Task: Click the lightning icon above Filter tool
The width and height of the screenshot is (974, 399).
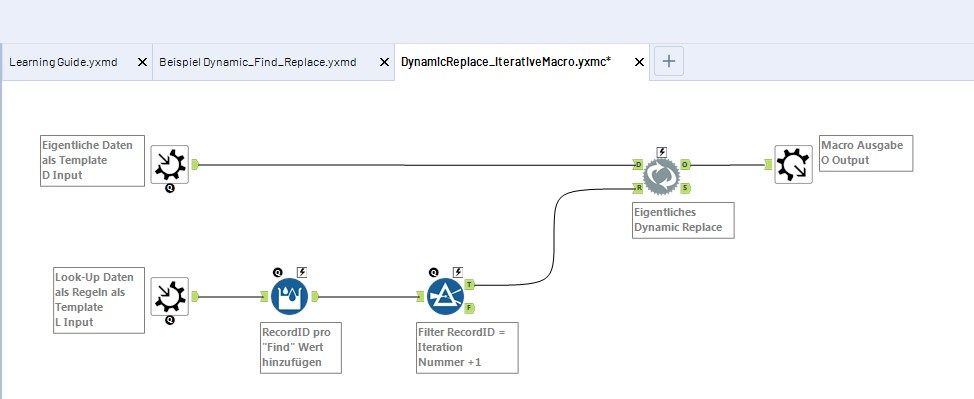Action: click(458, 272)
